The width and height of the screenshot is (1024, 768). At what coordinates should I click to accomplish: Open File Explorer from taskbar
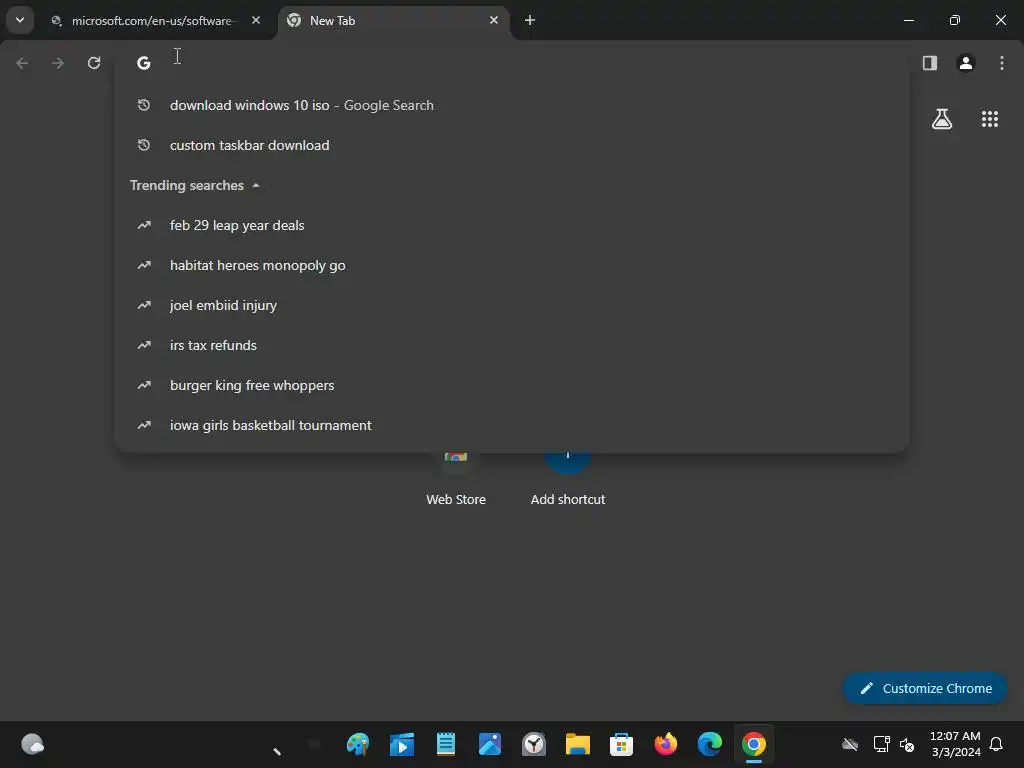click(x=577, y=744)
